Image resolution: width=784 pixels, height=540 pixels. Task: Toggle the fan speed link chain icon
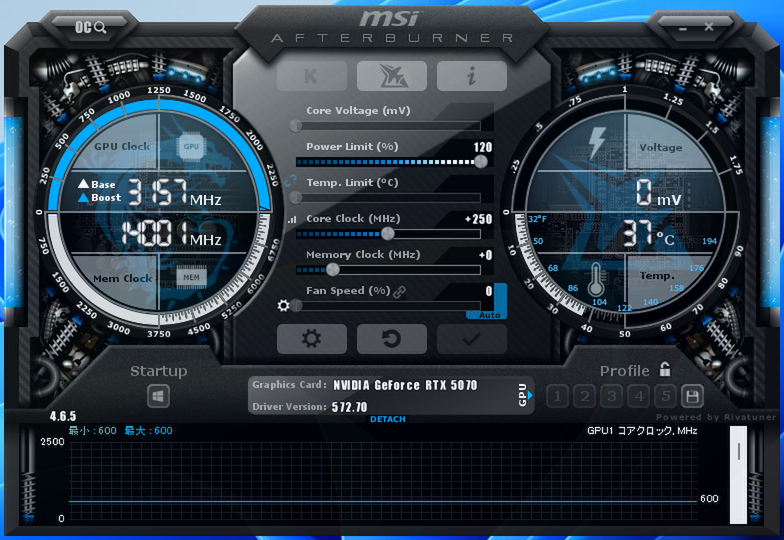point(399,292)
